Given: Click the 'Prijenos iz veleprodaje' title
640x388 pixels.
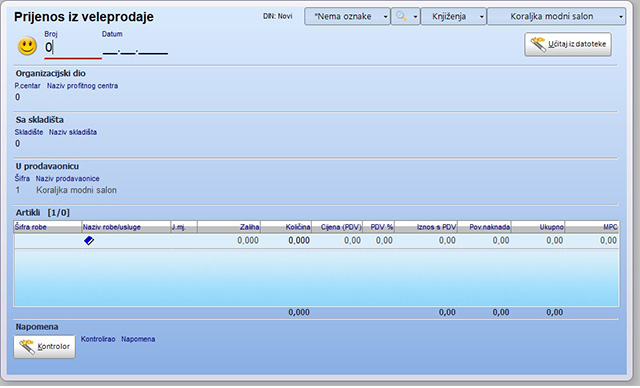Looking at the screenshot, I should 84,17.
